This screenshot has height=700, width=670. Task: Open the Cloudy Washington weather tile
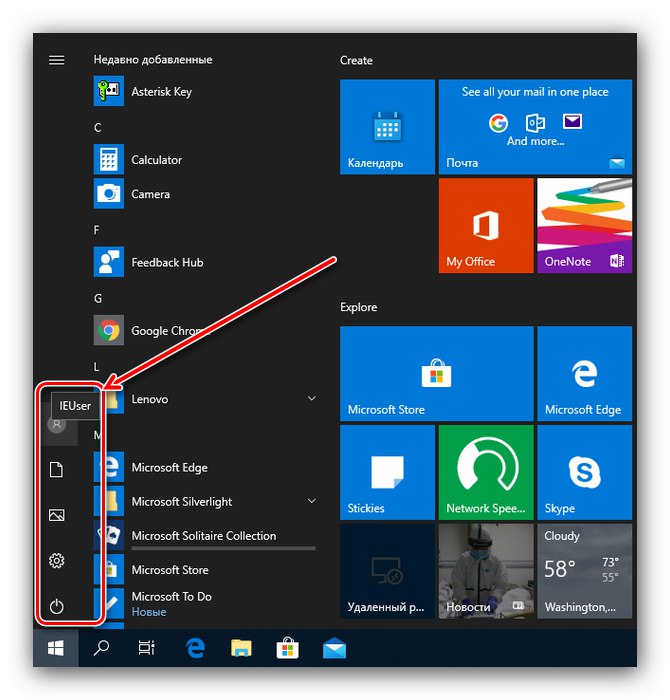point(584,571)
